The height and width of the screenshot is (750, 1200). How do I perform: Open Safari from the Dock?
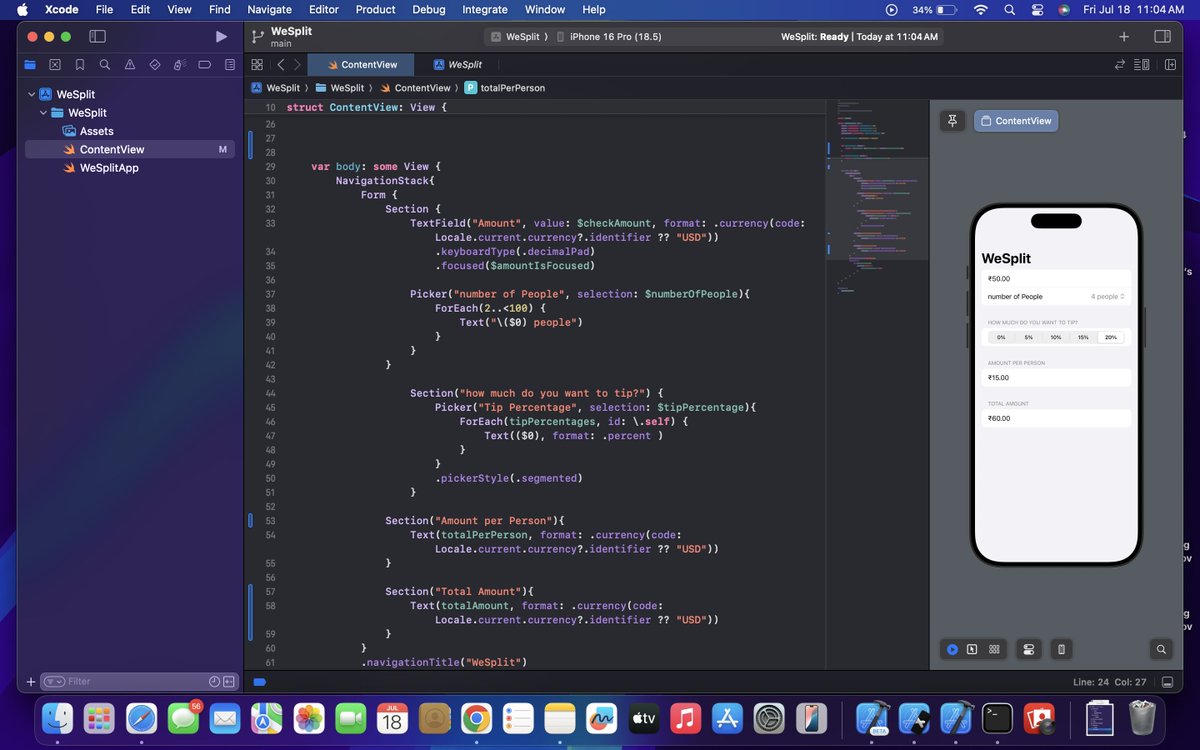[x=141, y=718]
